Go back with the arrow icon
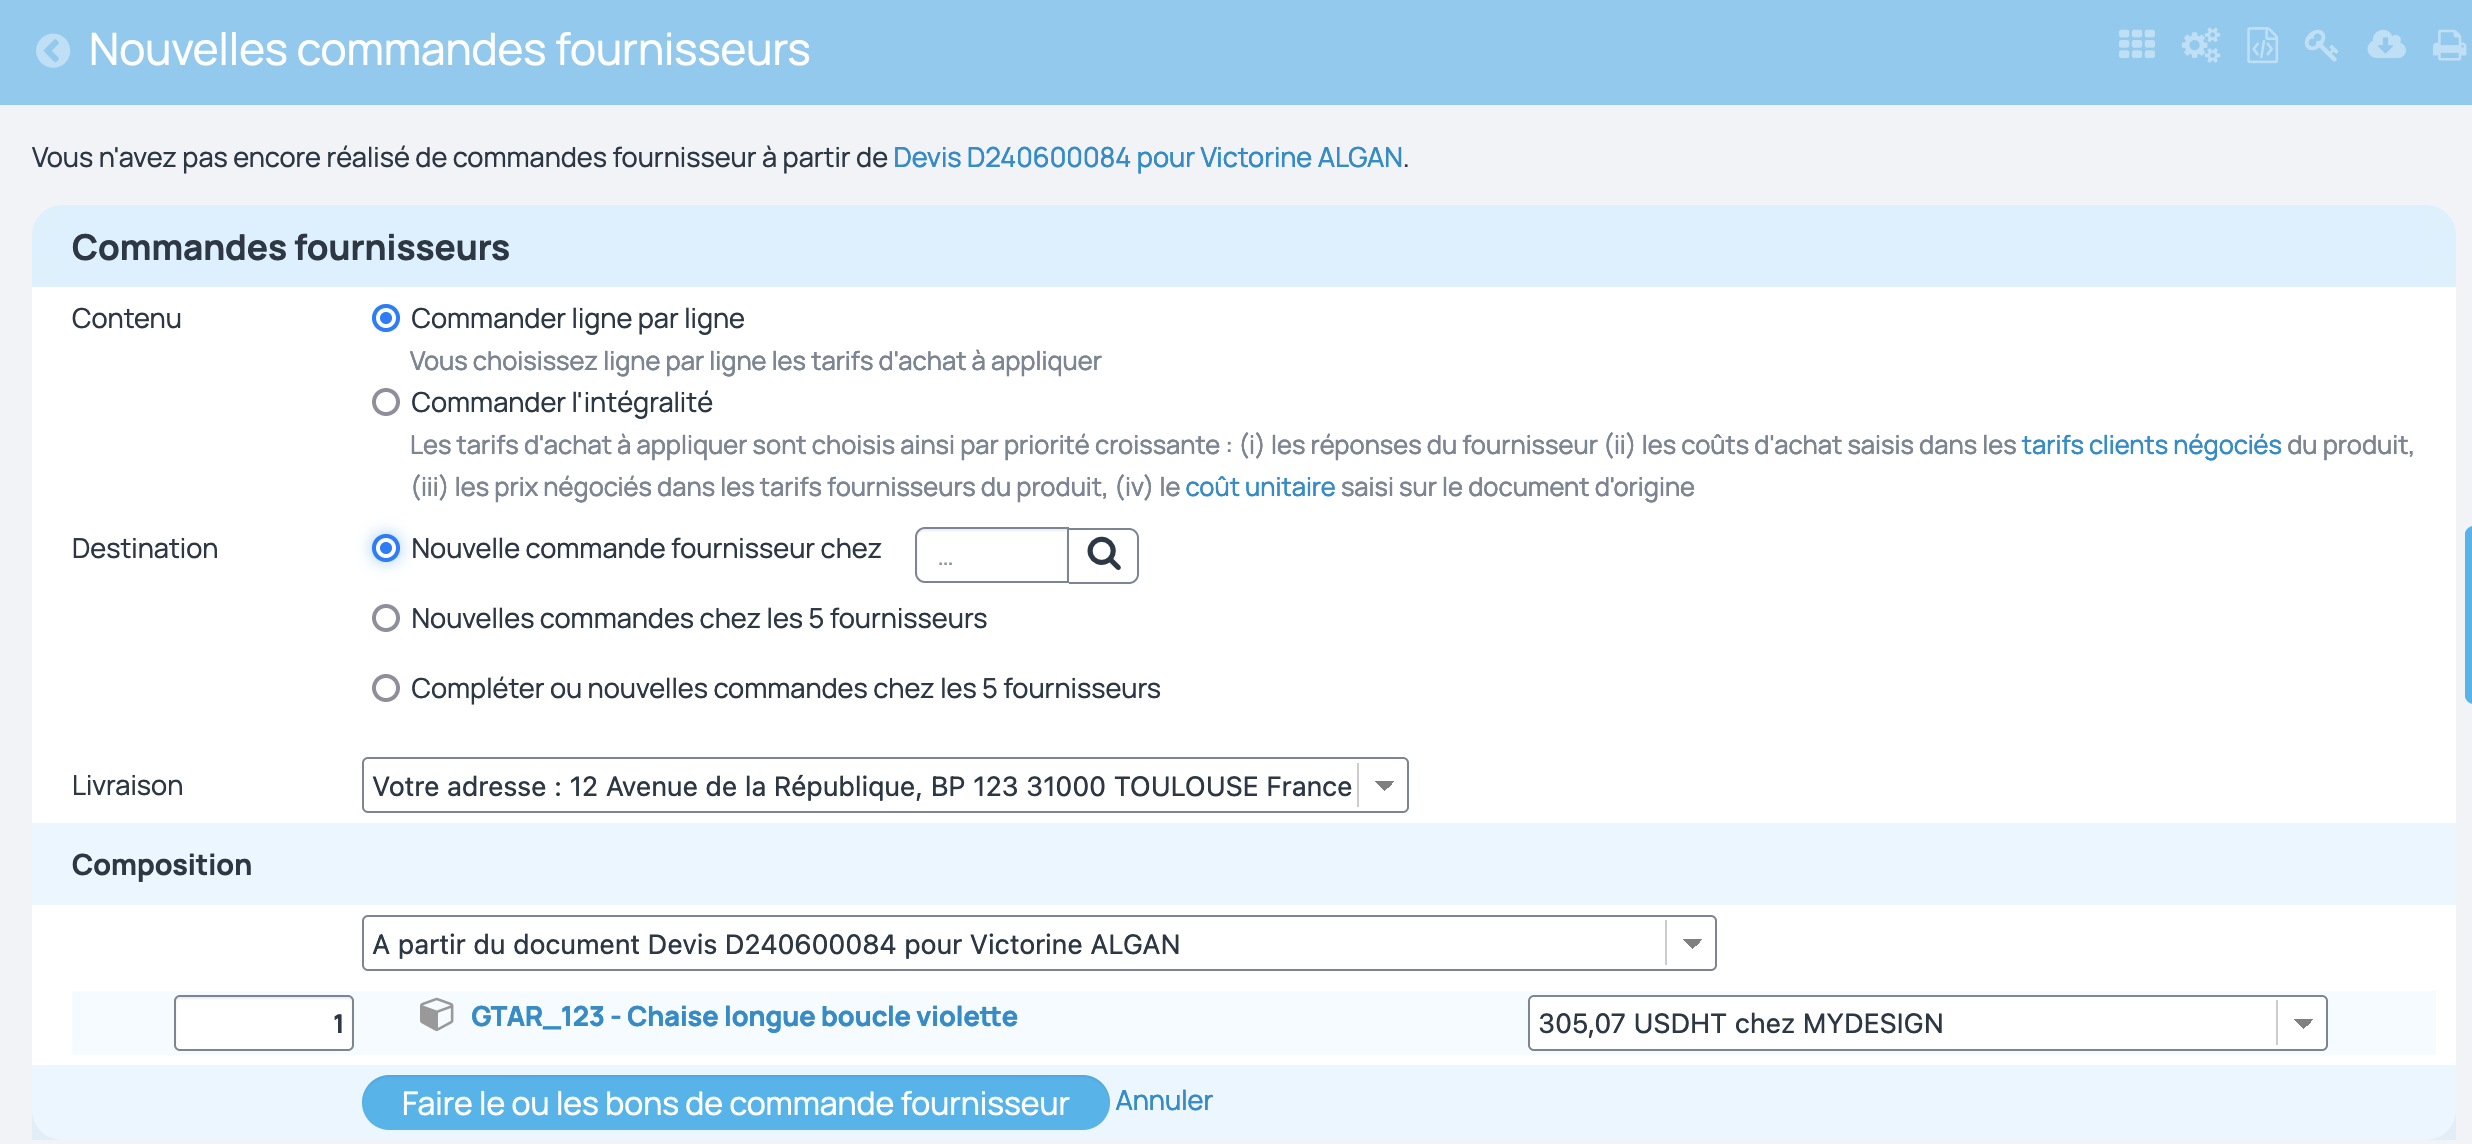The height and width of the screenshot is (1144, 2472). pyautogui.click(x=53, y=51)
